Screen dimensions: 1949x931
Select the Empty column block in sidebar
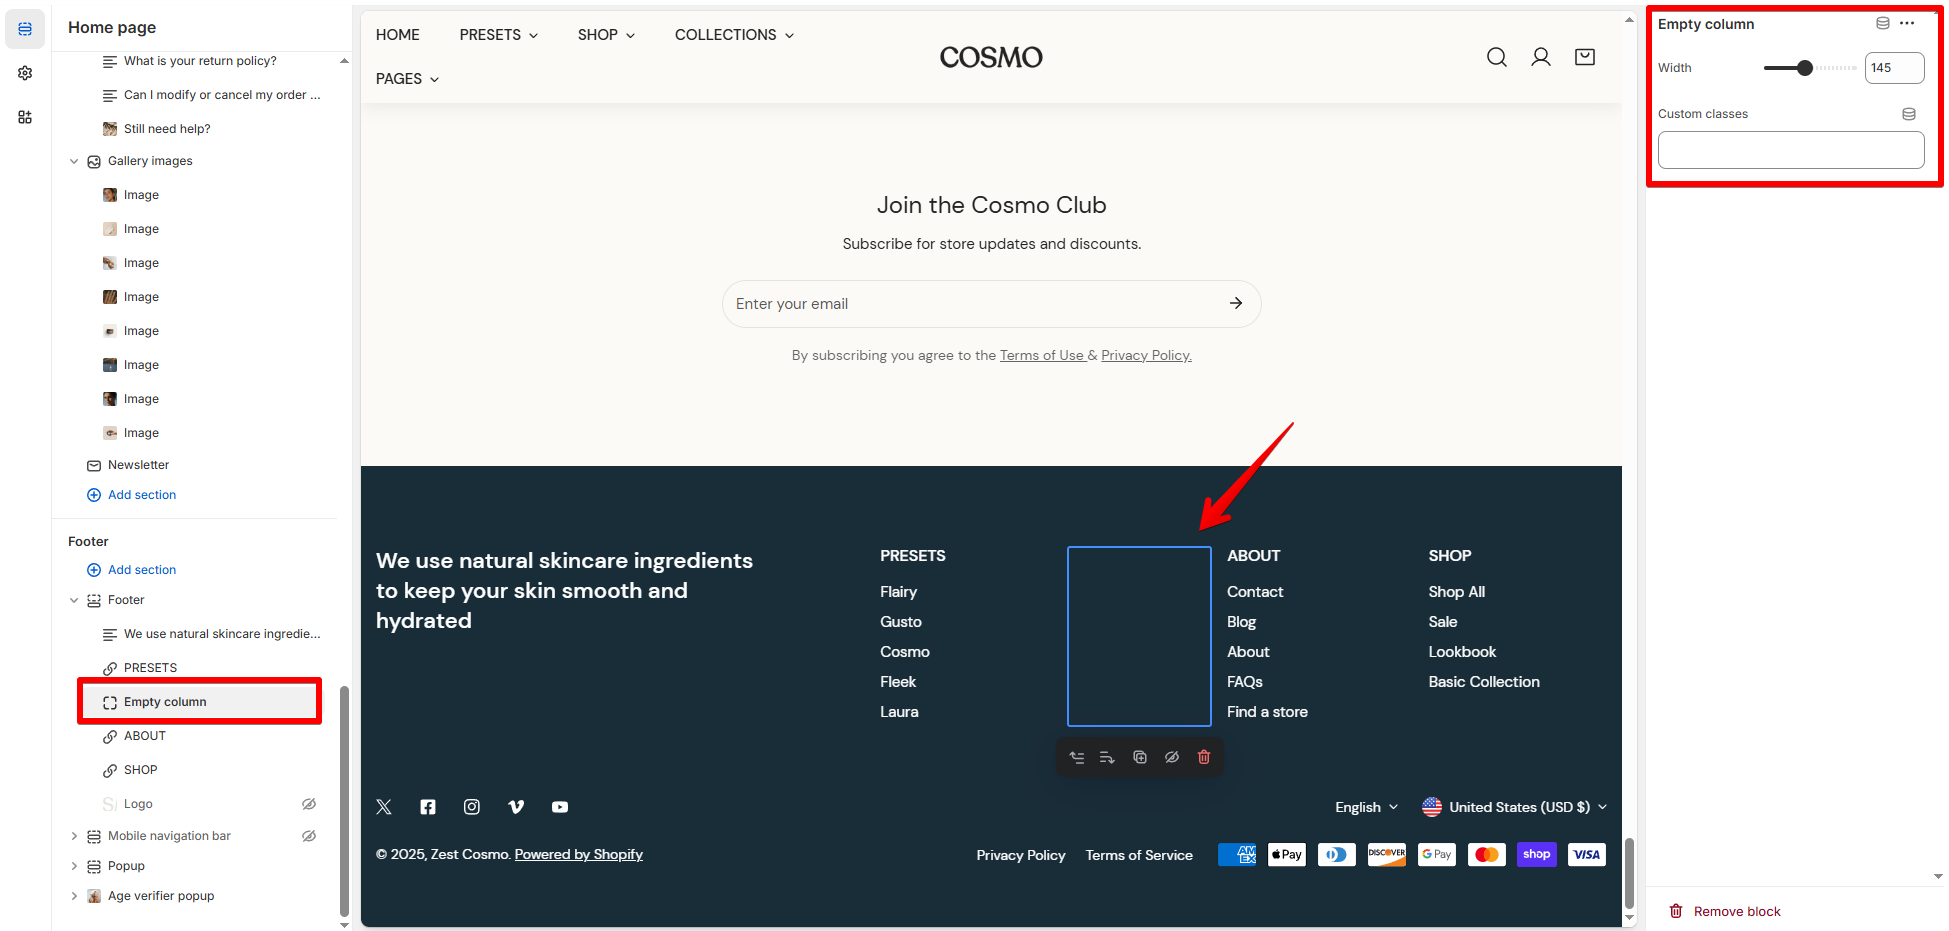coord(200,702)
